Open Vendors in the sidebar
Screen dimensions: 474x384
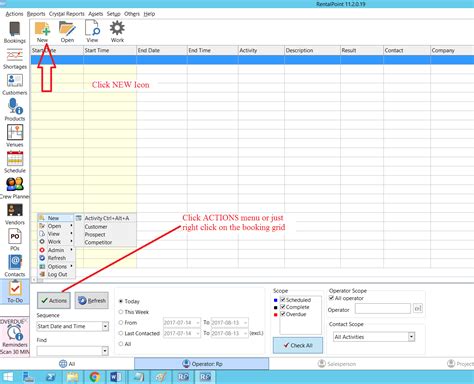coord(15,214)
